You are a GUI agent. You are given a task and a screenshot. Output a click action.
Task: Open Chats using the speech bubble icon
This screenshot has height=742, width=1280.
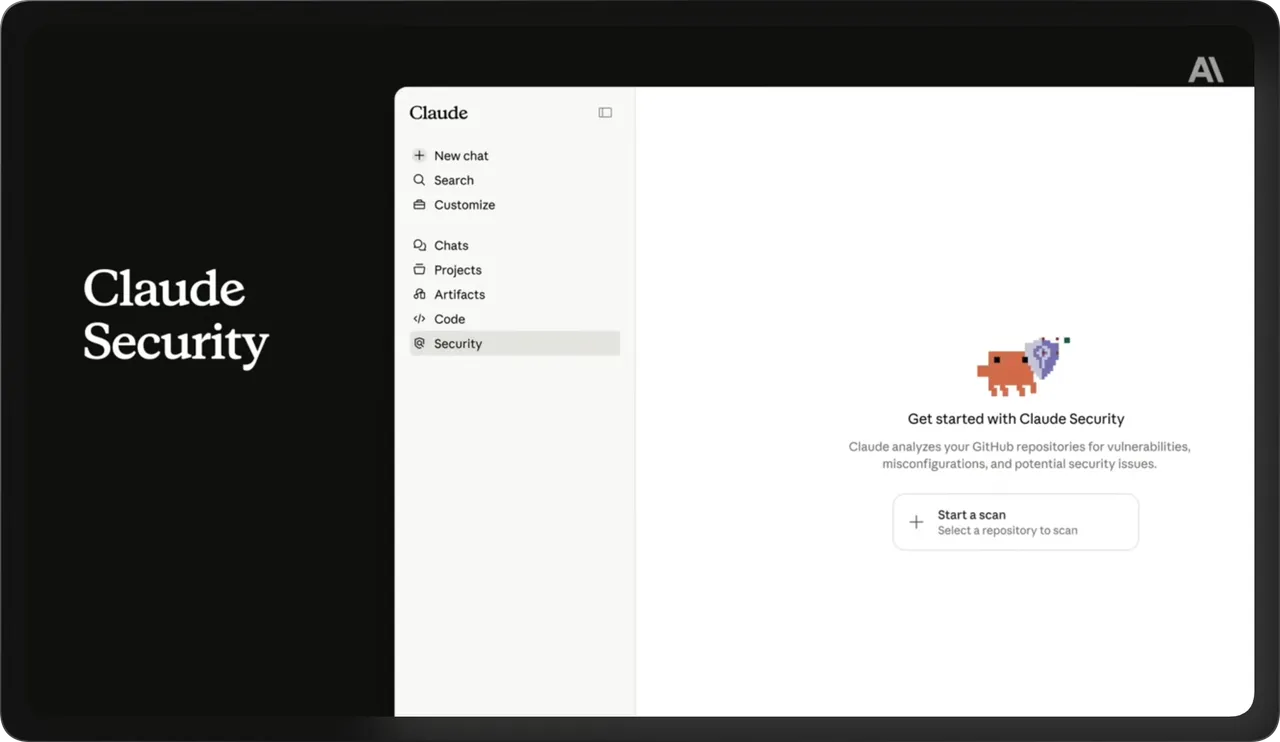[x=419, y=245]
